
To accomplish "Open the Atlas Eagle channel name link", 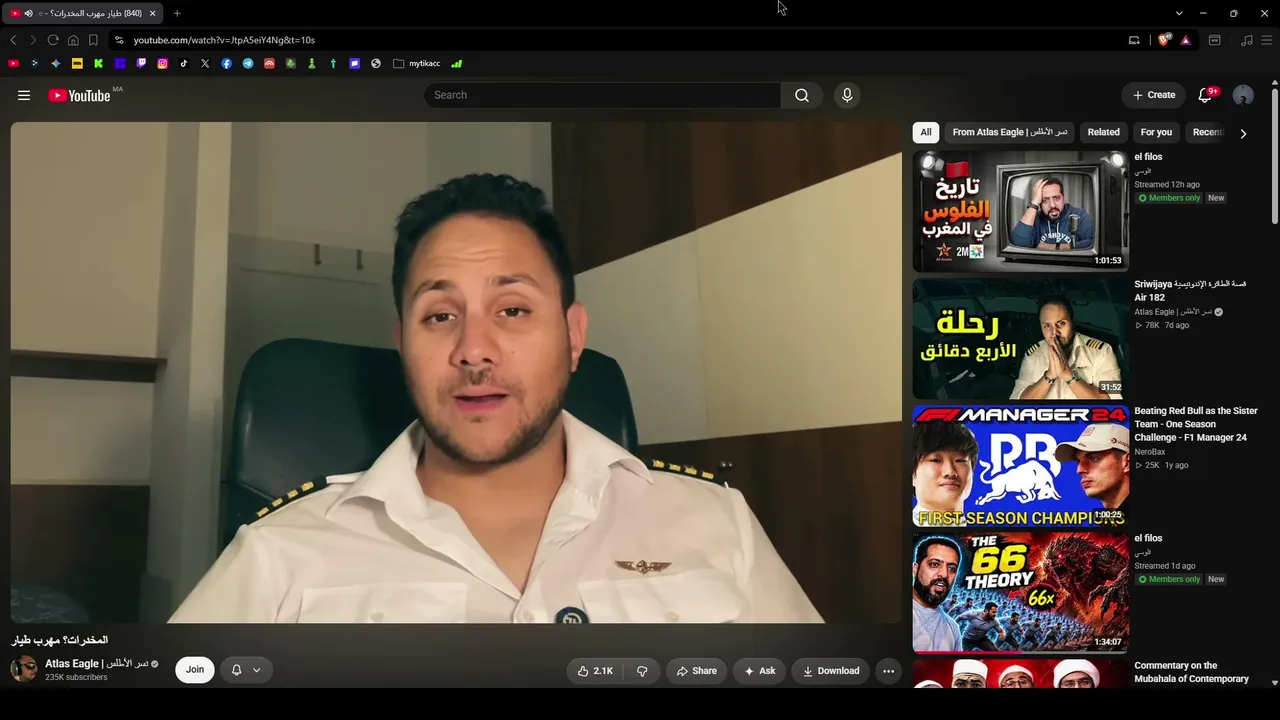I will click(96, 664).
